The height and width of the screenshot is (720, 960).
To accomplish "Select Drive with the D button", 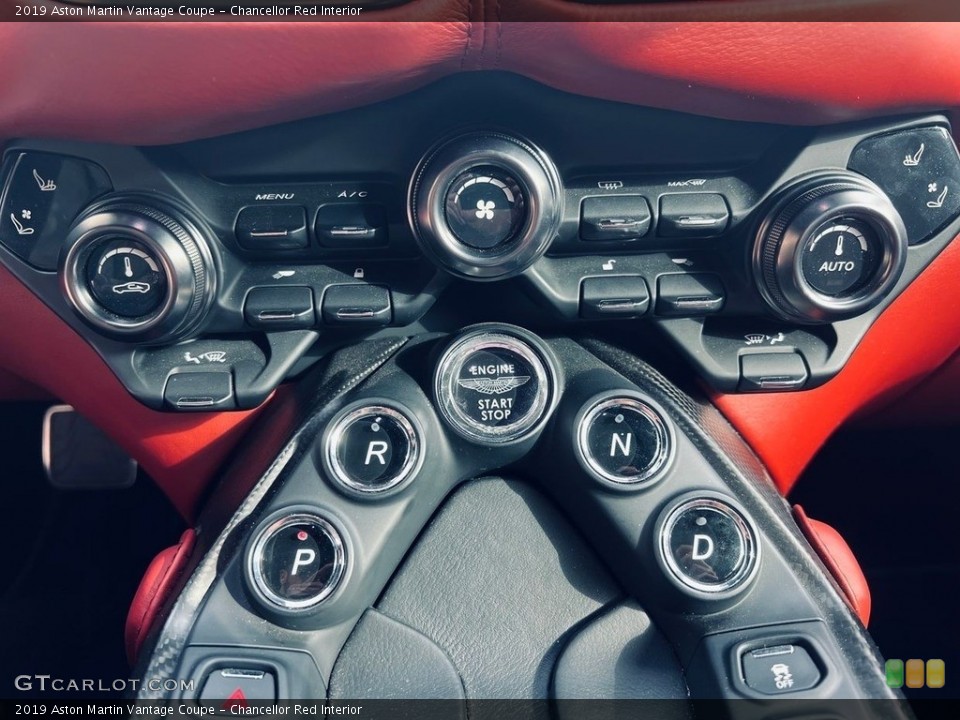I will point(708,545).
